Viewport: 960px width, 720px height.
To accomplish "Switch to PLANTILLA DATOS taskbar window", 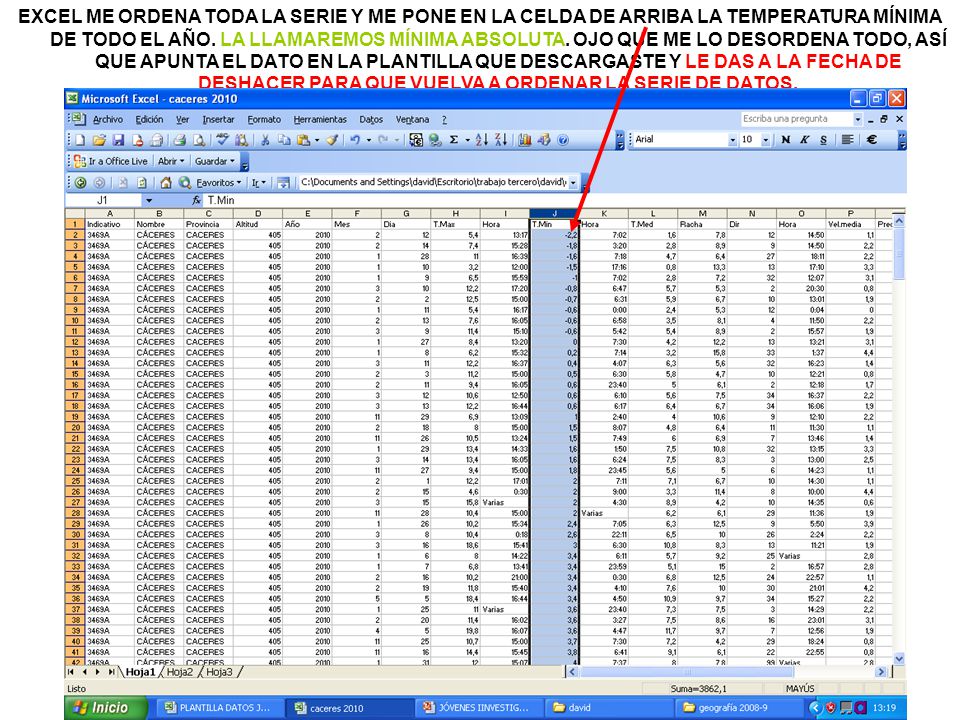I will [x=218, y=708].
